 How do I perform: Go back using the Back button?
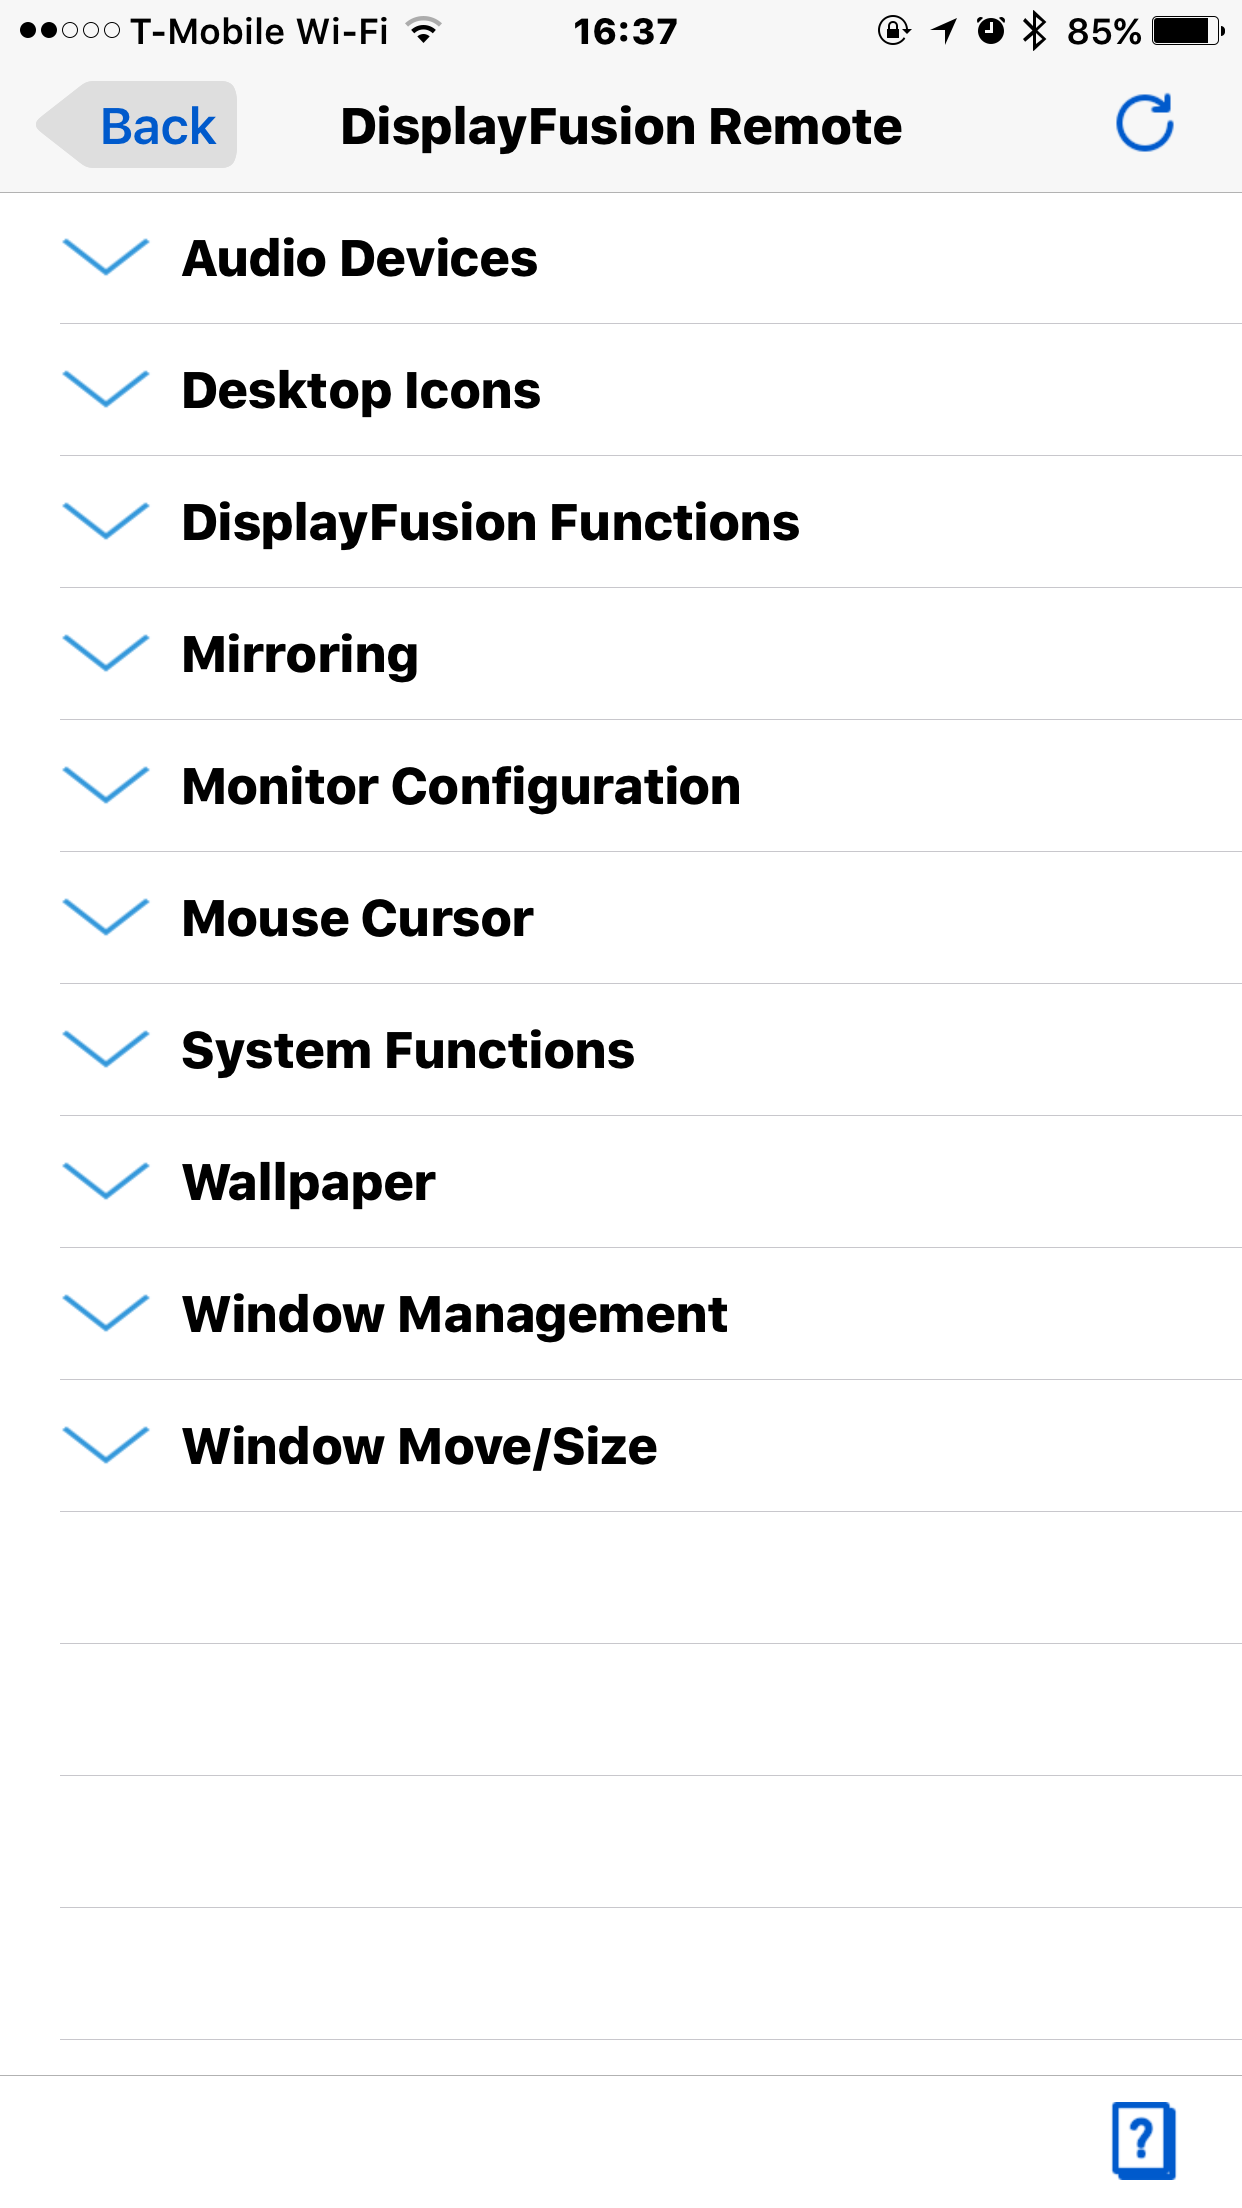pos(137,125)
